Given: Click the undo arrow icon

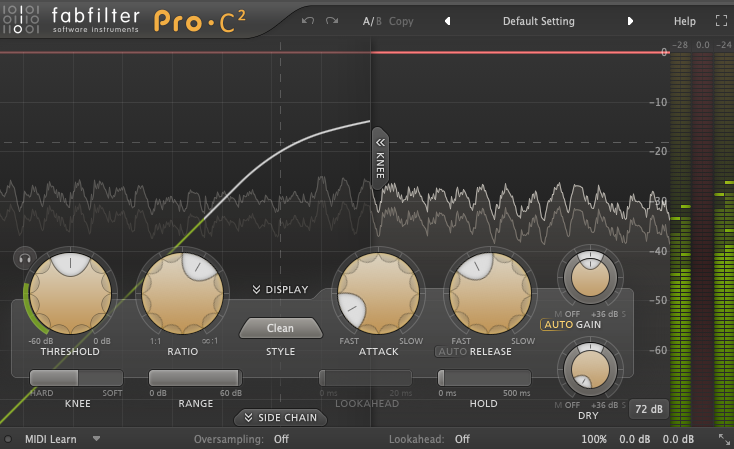Looking at the screenshot, I should tap(308, 21).
